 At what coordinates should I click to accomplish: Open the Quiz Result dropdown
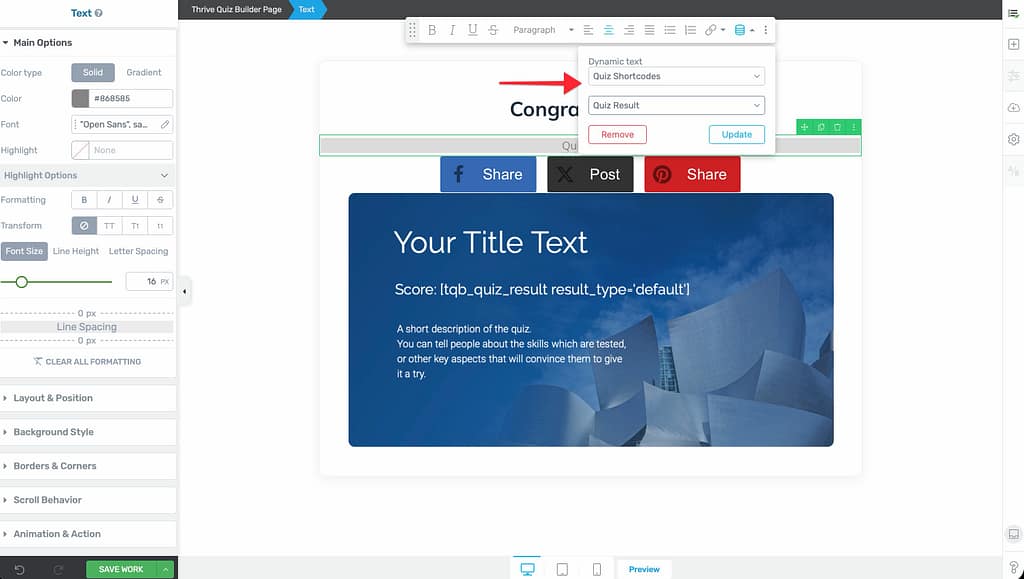pyautogui.click(x=676, y=105)
